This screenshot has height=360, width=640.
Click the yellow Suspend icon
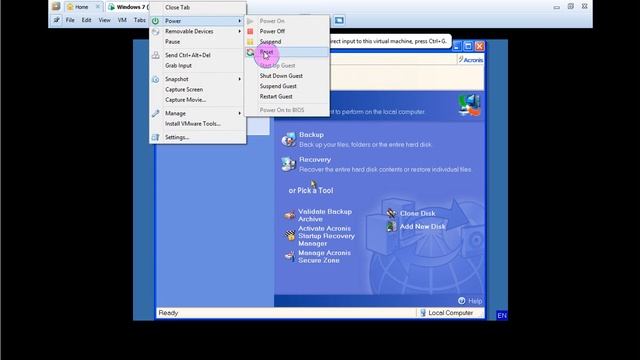tap(250, 42)
